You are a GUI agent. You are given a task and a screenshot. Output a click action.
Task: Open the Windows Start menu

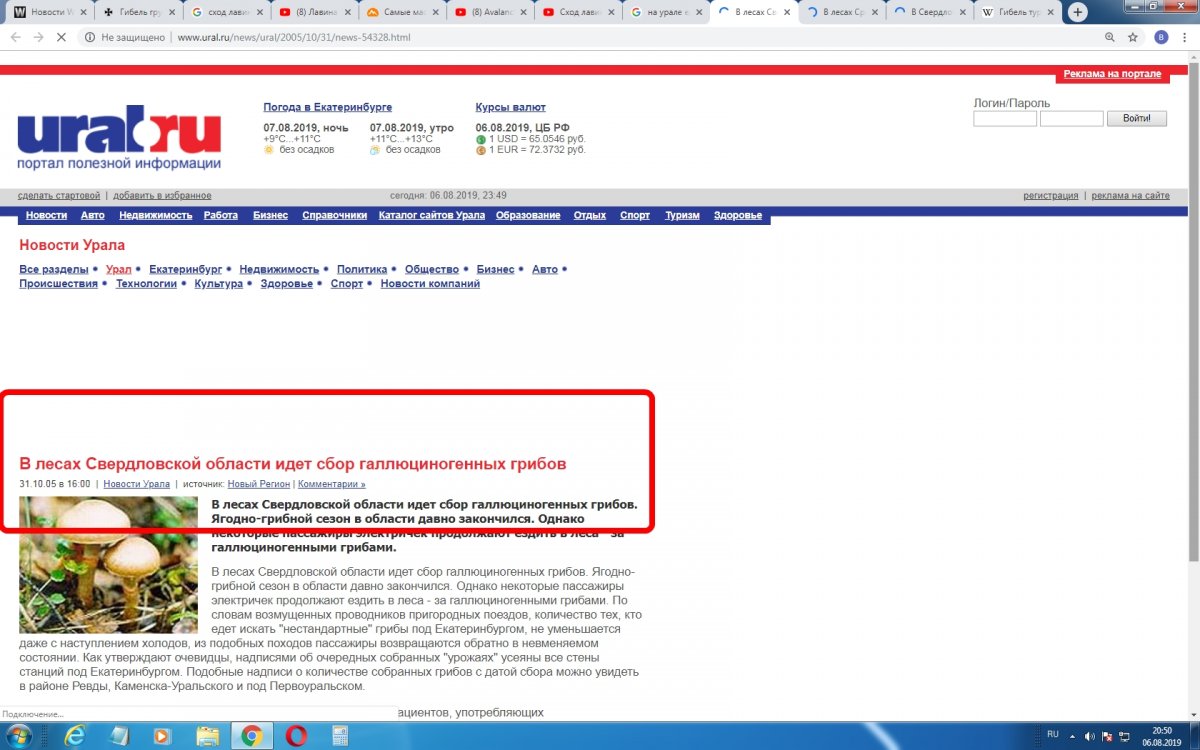pyautogui.click(x=19, y=737)
